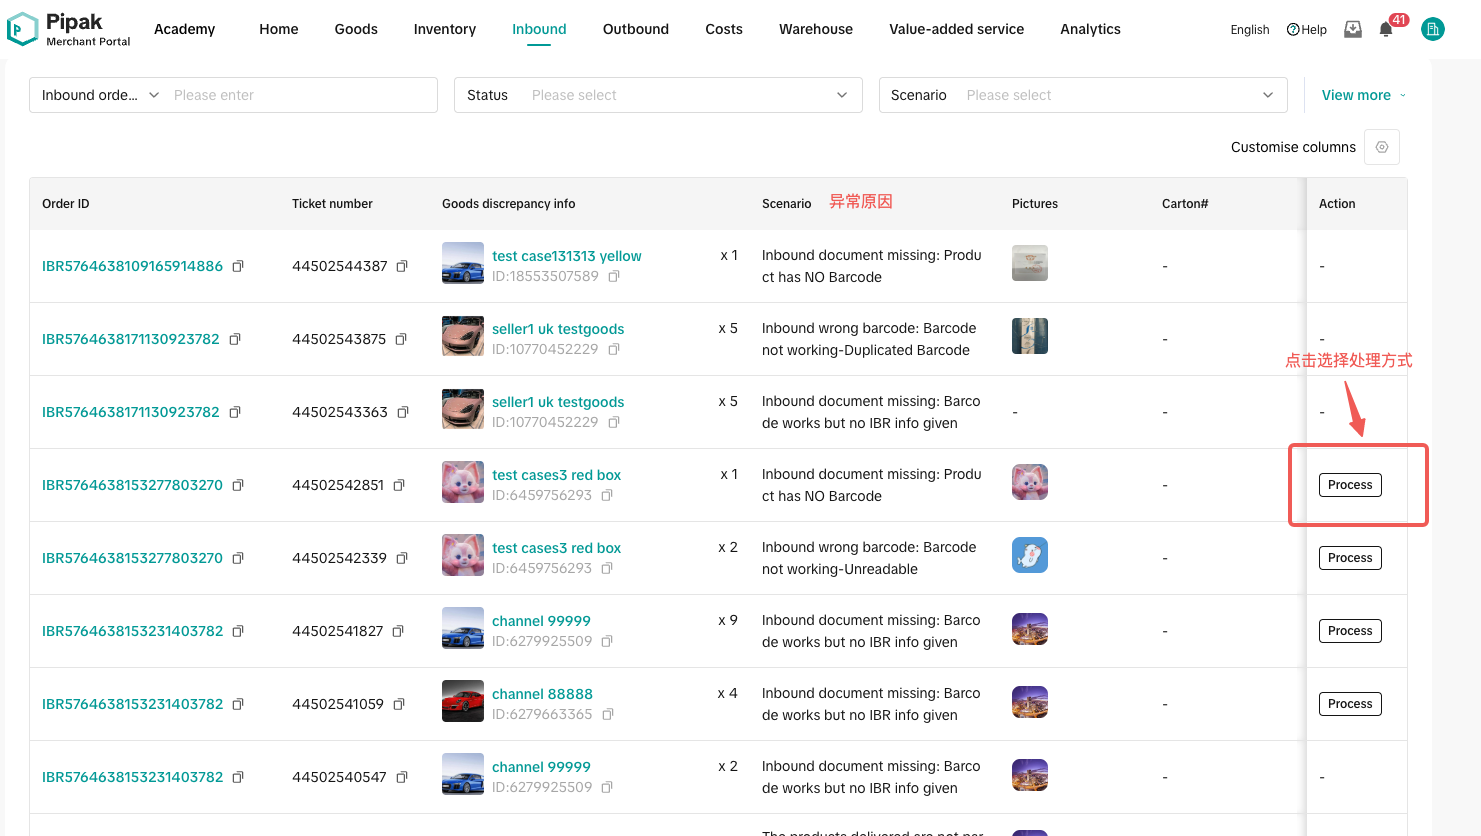
Task: Open the Analytics menu
Action: coord(1090,29)
